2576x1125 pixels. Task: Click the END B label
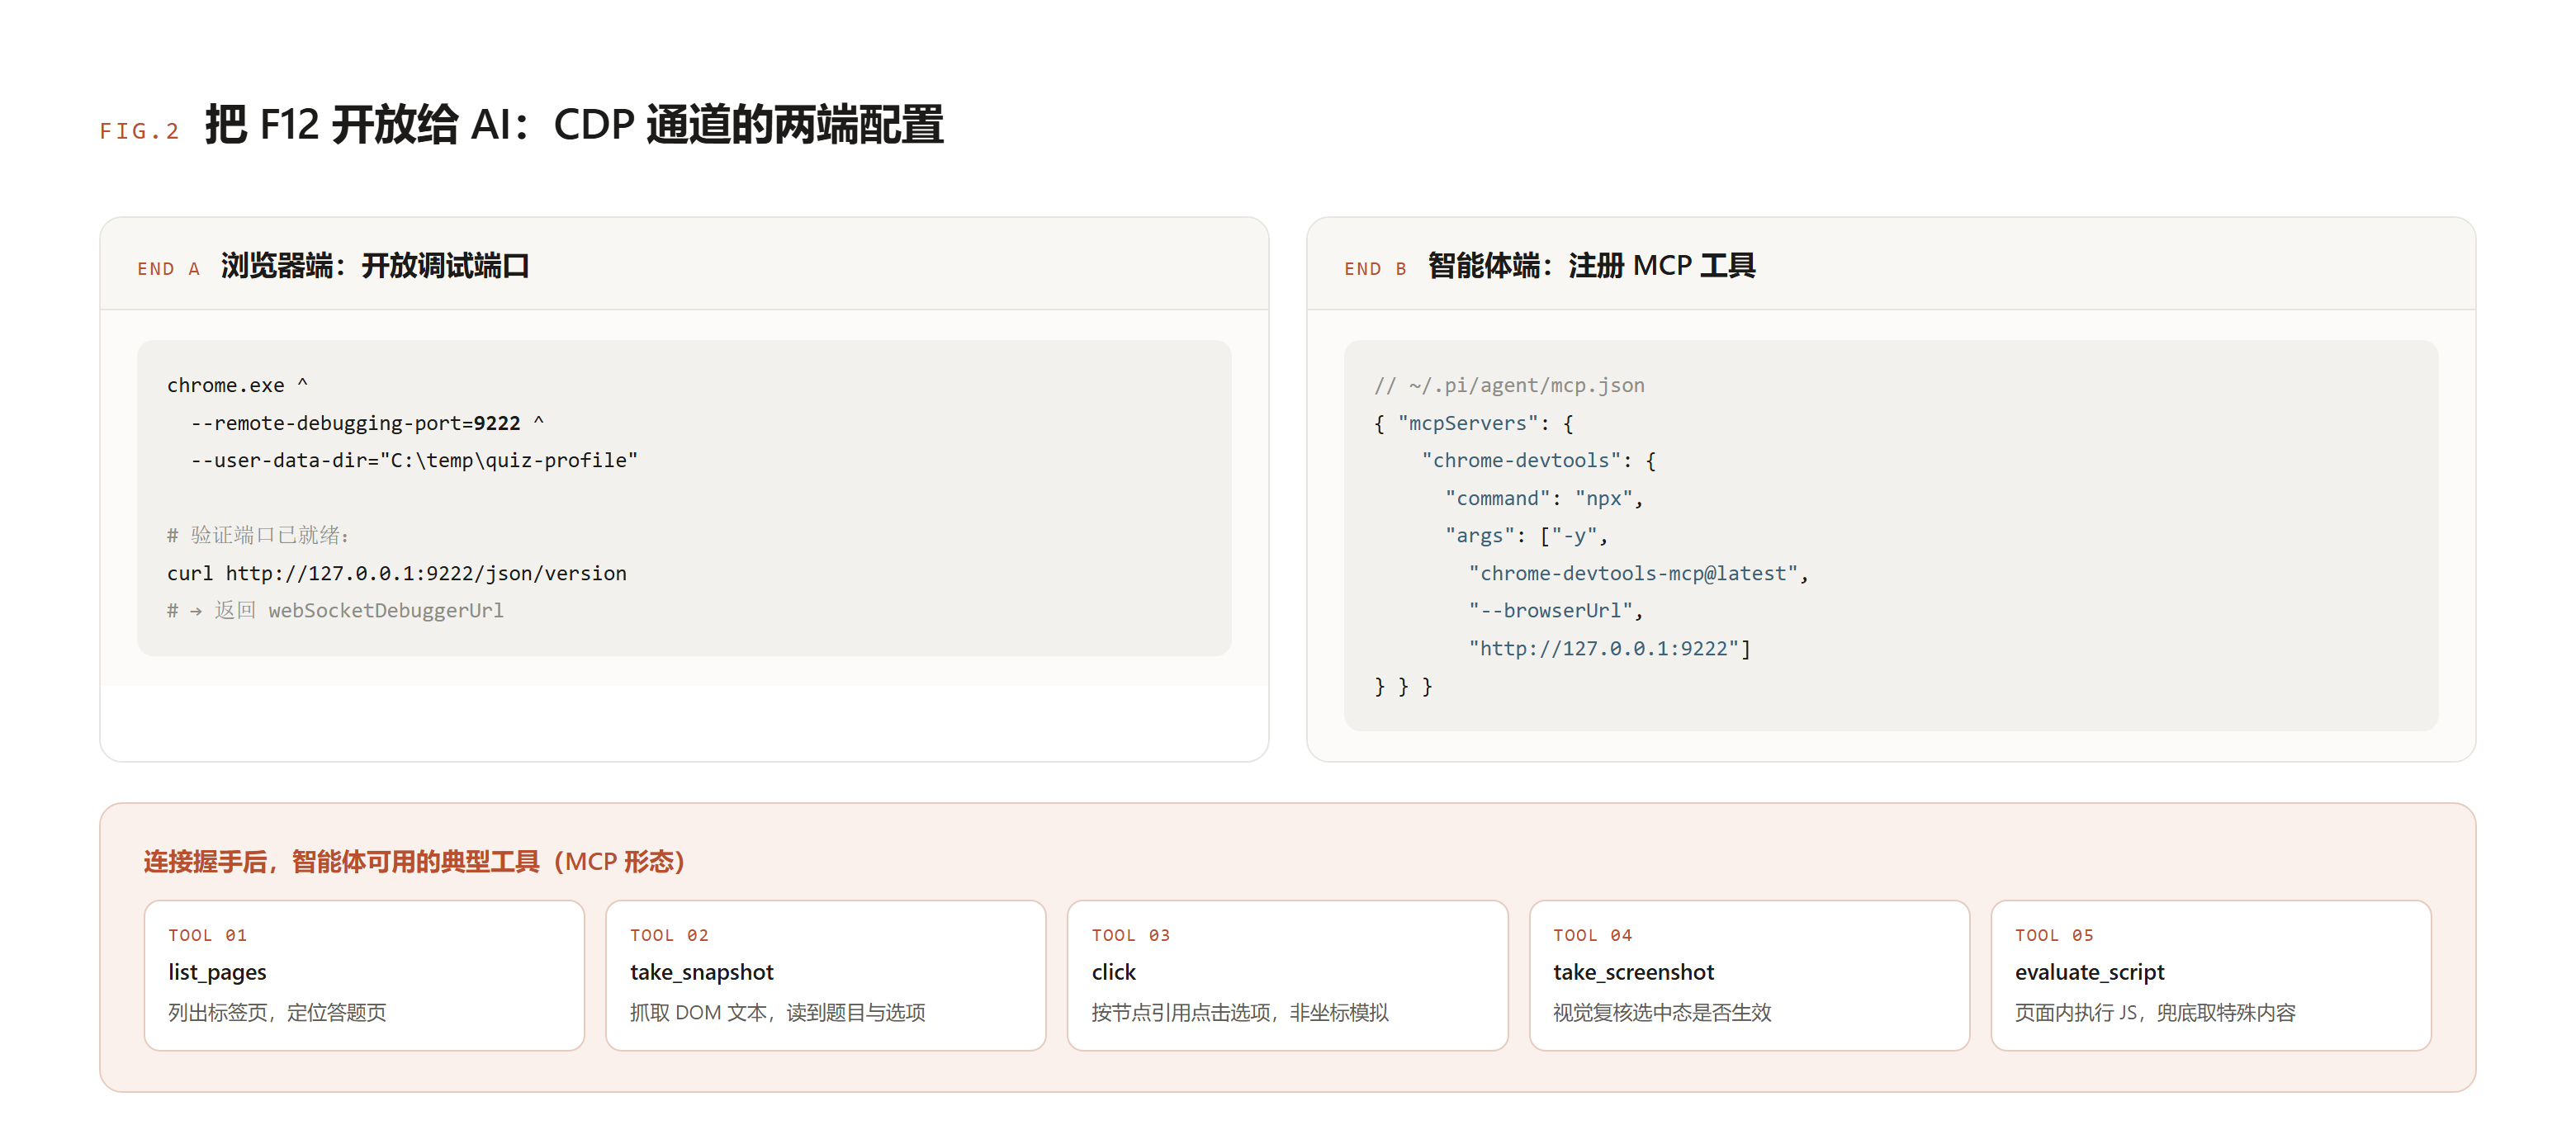pos(1375,269)
